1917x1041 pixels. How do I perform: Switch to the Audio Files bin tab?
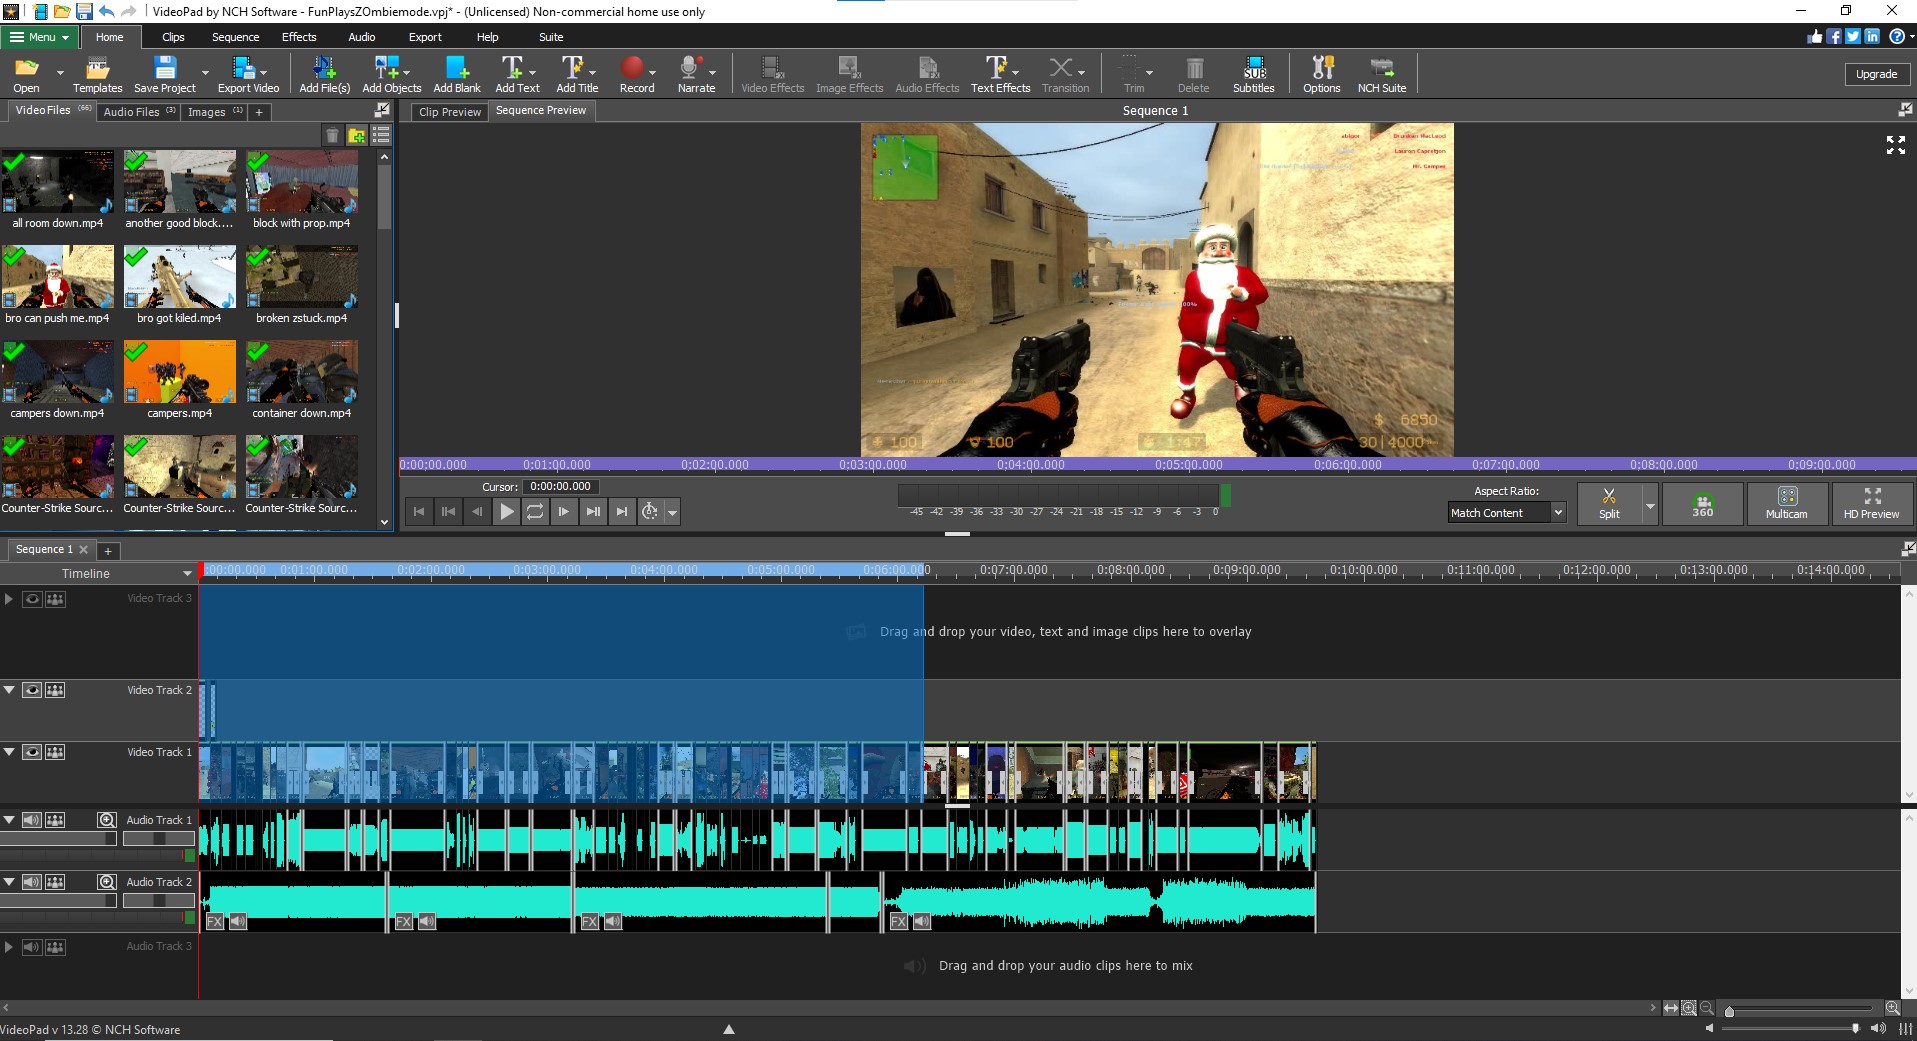139,112
